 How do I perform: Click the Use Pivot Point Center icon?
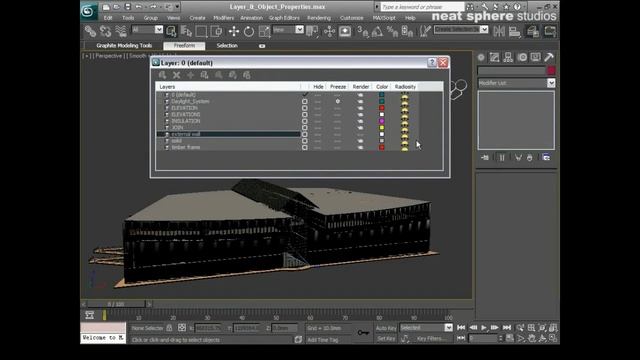(312, 31)
